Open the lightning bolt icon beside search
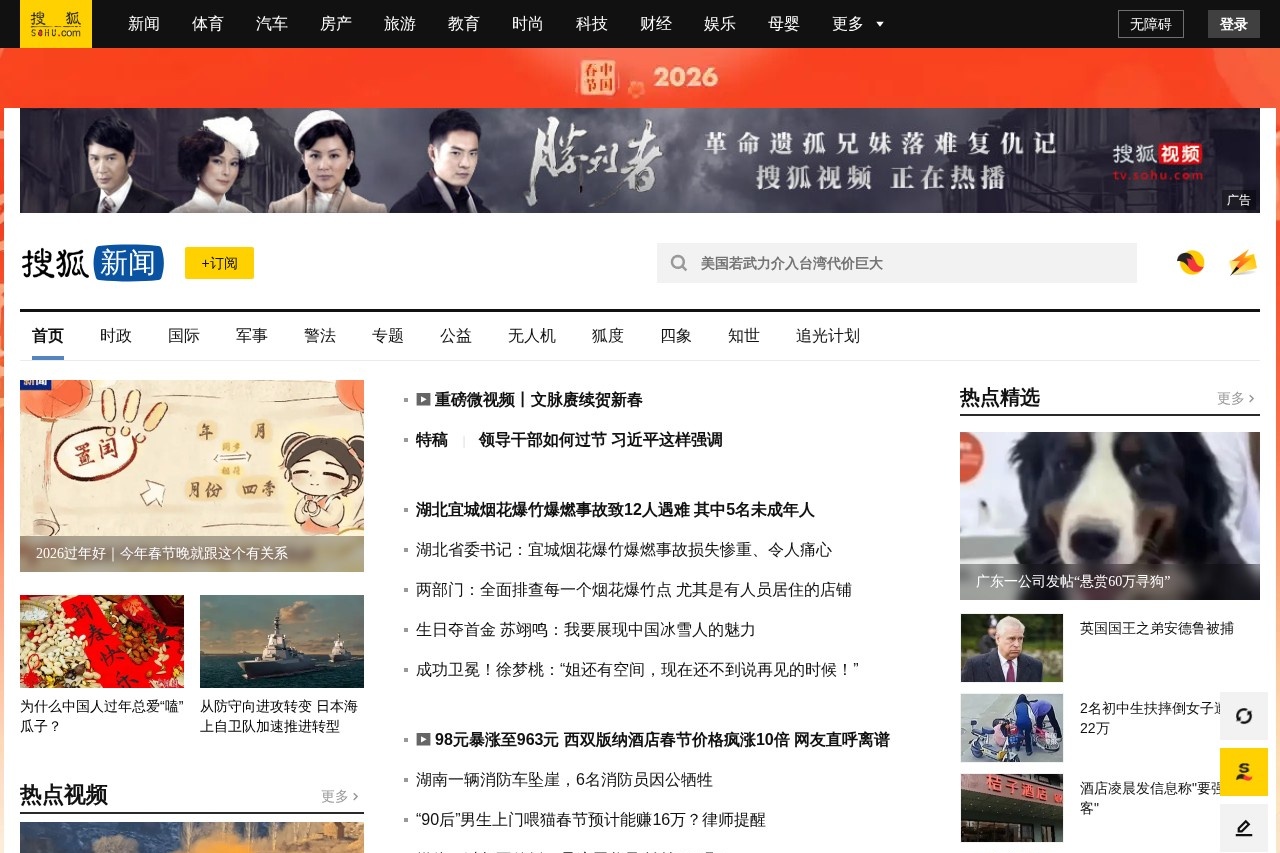Image resolution: width=1280 pixels, height=853 pixels. (x=1243, y=263)
